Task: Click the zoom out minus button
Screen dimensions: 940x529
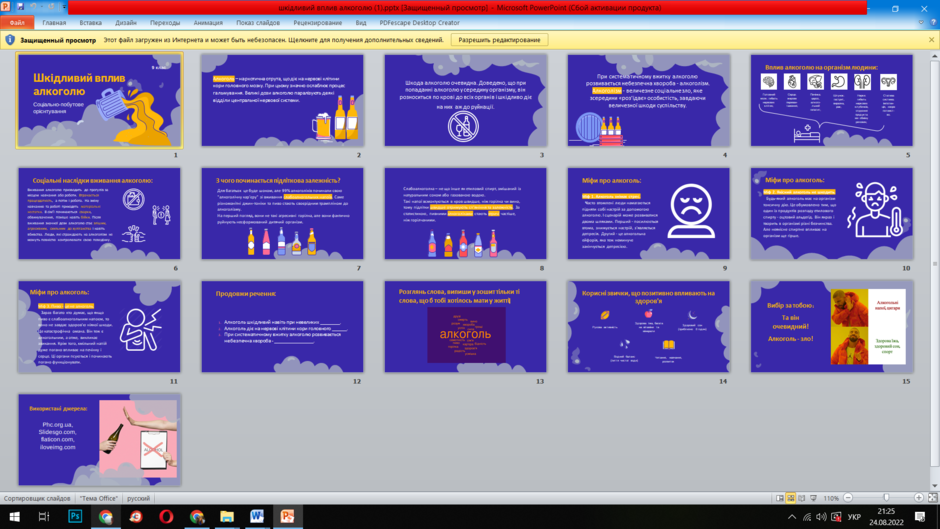Action: 848,498
